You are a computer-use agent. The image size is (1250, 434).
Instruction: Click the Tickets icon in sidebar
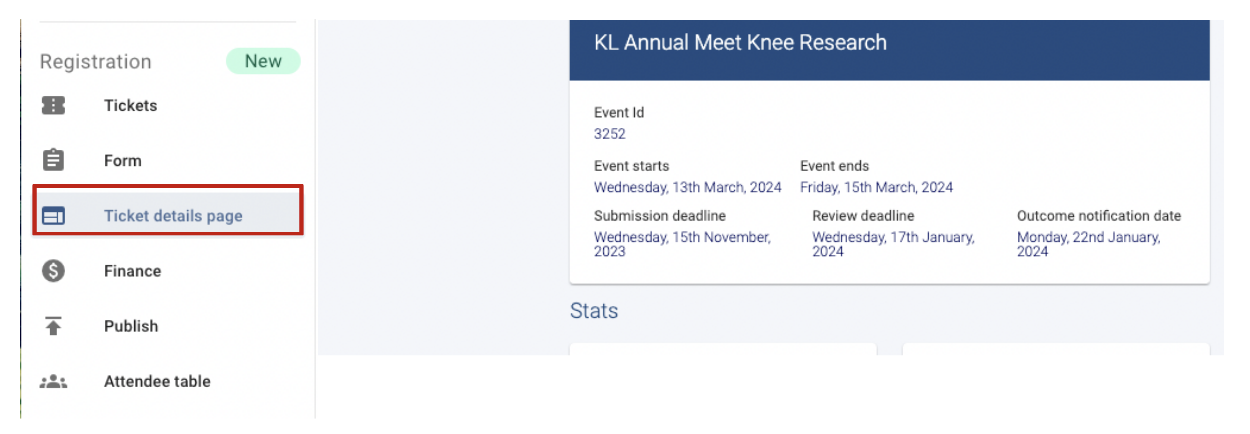pyautogui.click(x=53, y=105)
